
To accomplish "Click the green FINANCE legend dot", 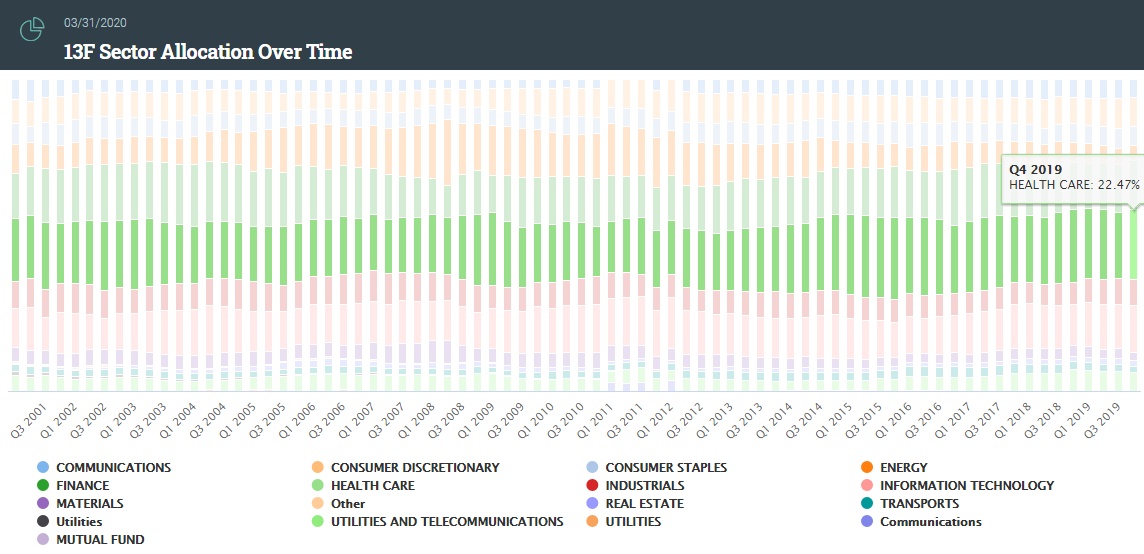I will point(42,486).
